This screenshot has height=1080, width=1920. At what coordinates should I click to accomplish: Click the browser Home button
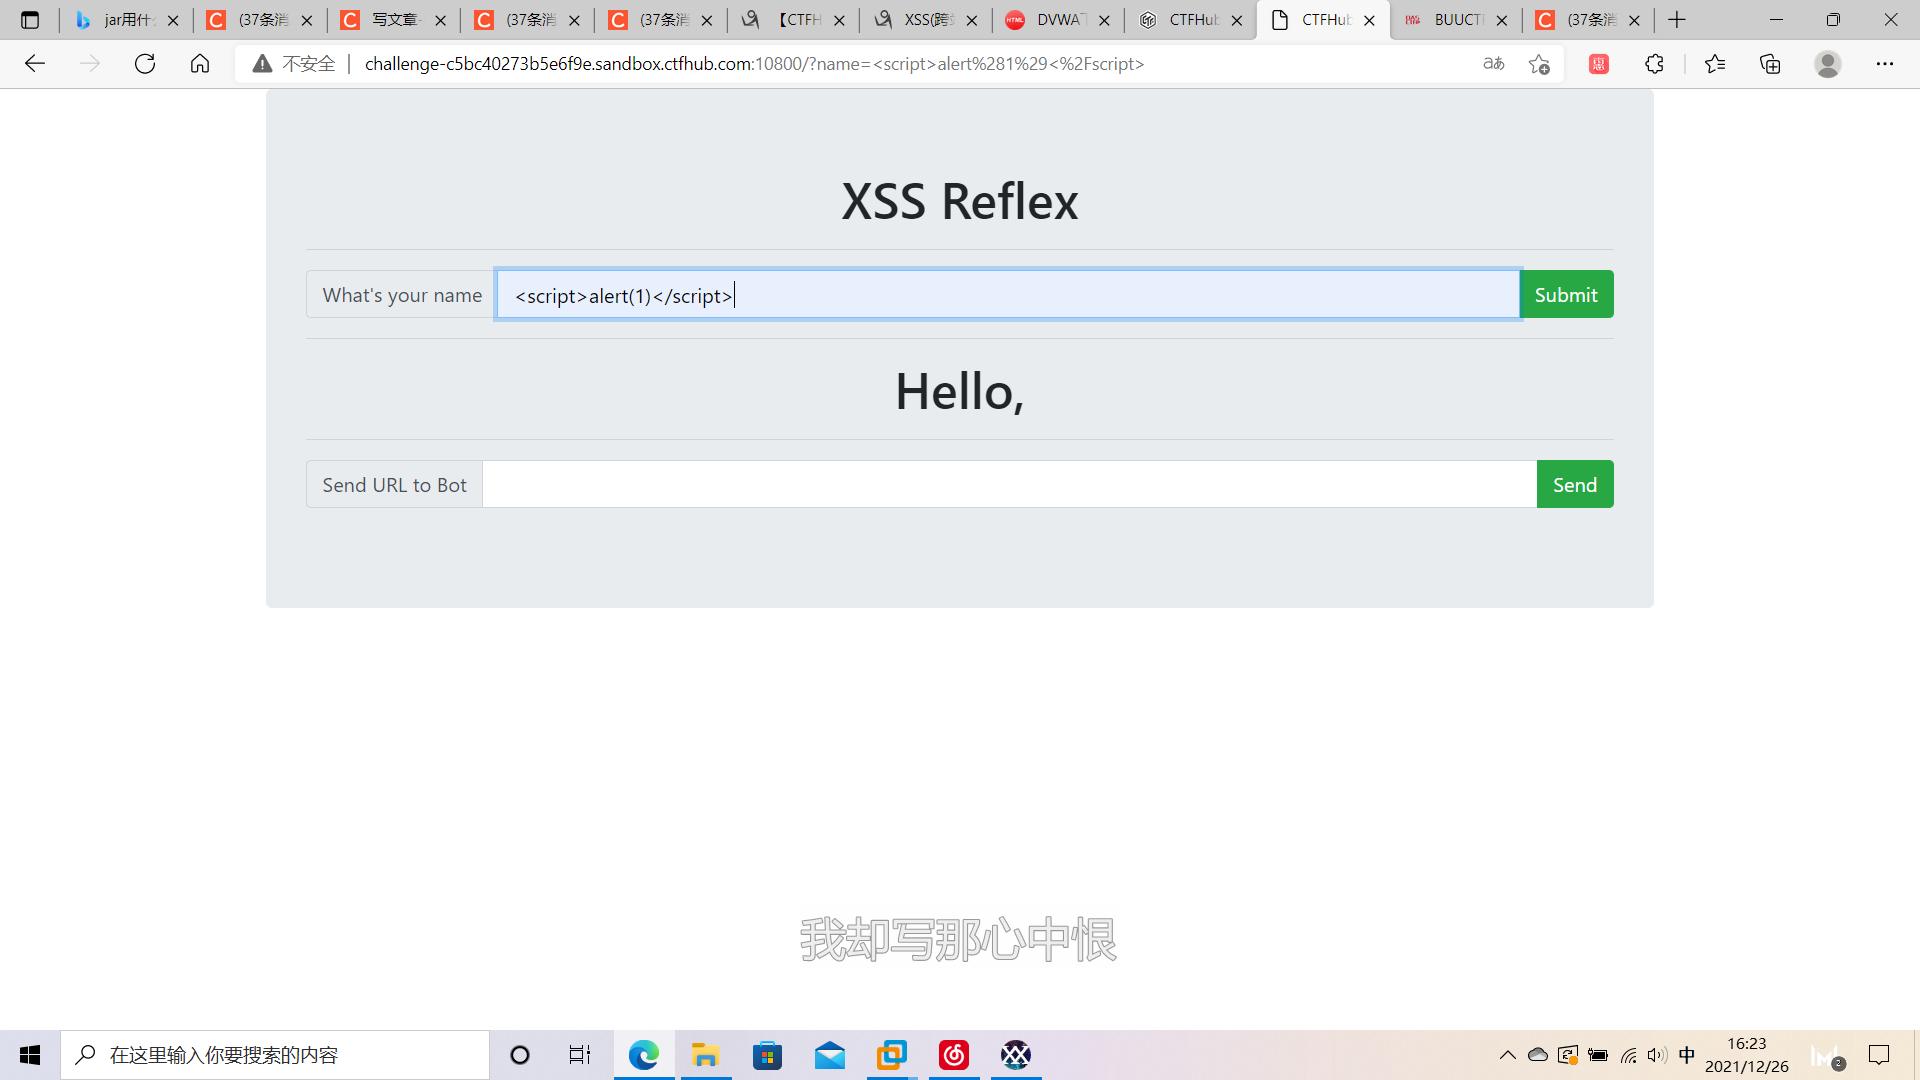[199, 63]
